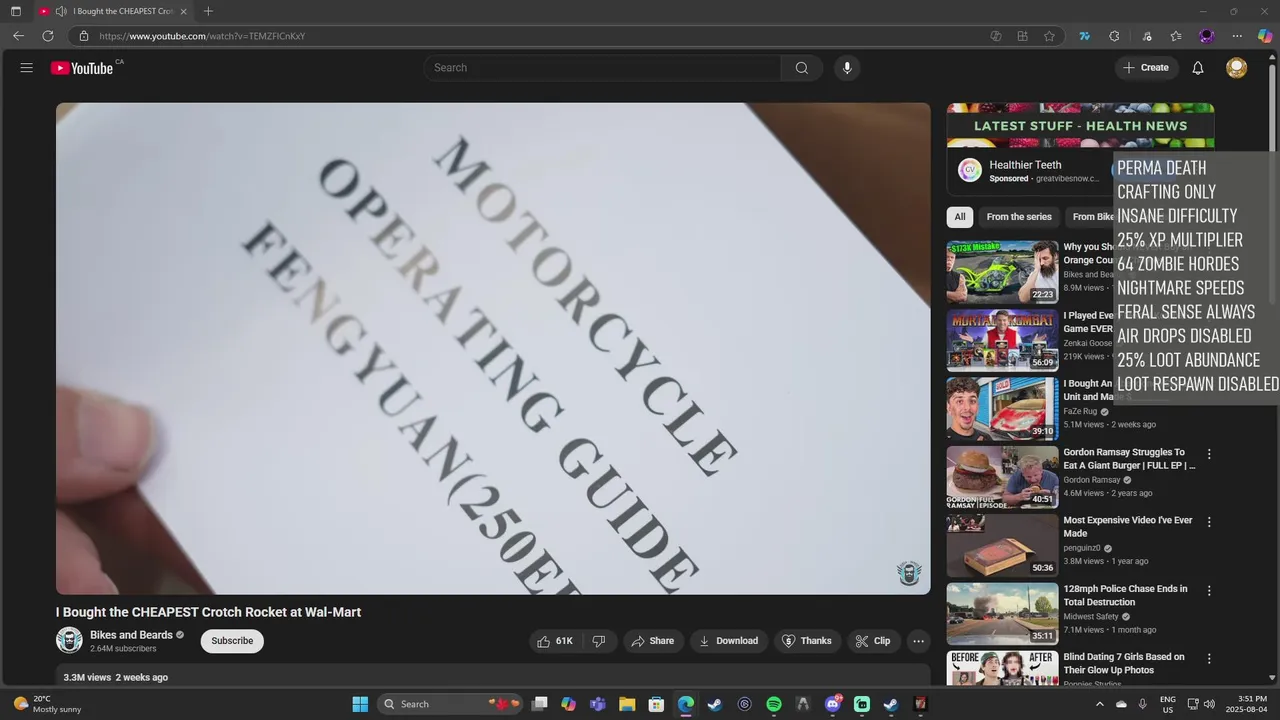The width and height of the screenshot is (1280, 720).
Task: Open options for the penguinz0 video
Action: [x=1209, y=522]
